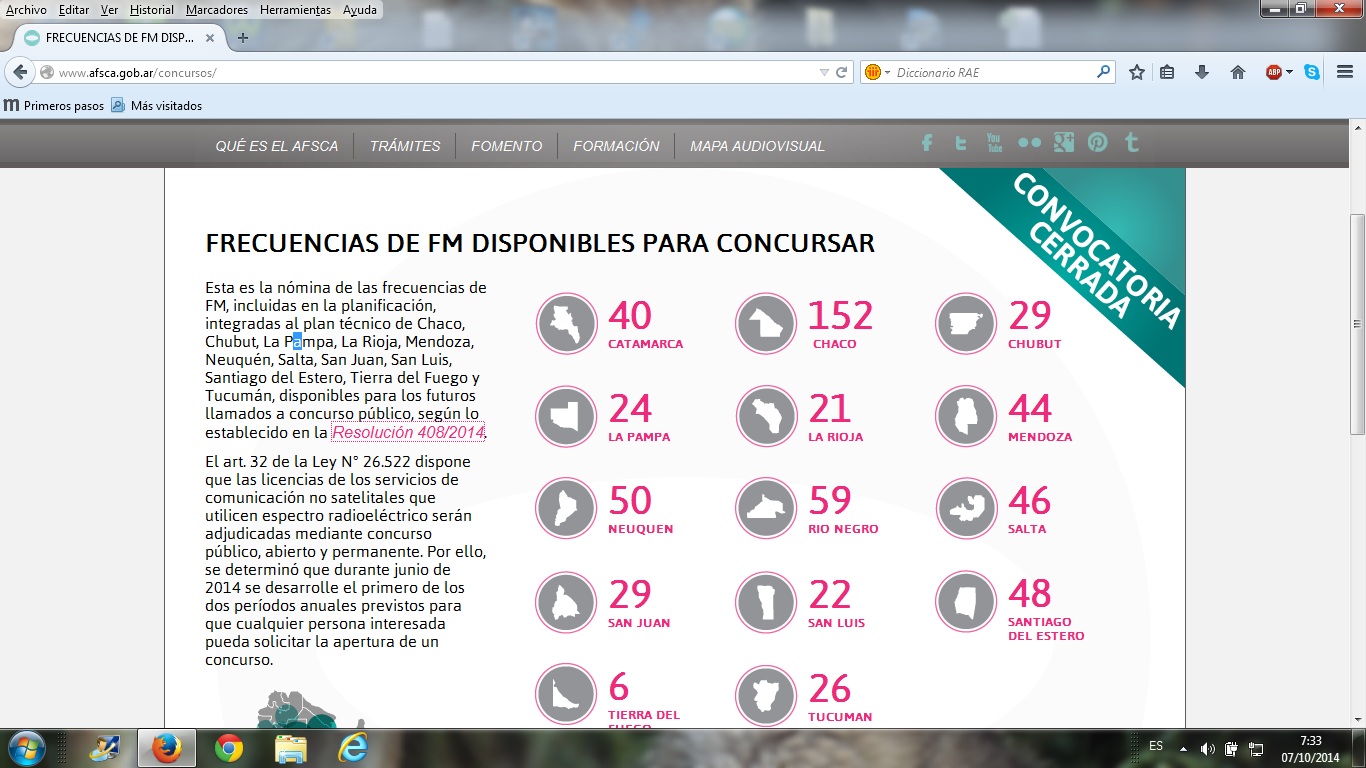
Task: Click the La Rioja province map icon
Action: [x=766, y=416]
